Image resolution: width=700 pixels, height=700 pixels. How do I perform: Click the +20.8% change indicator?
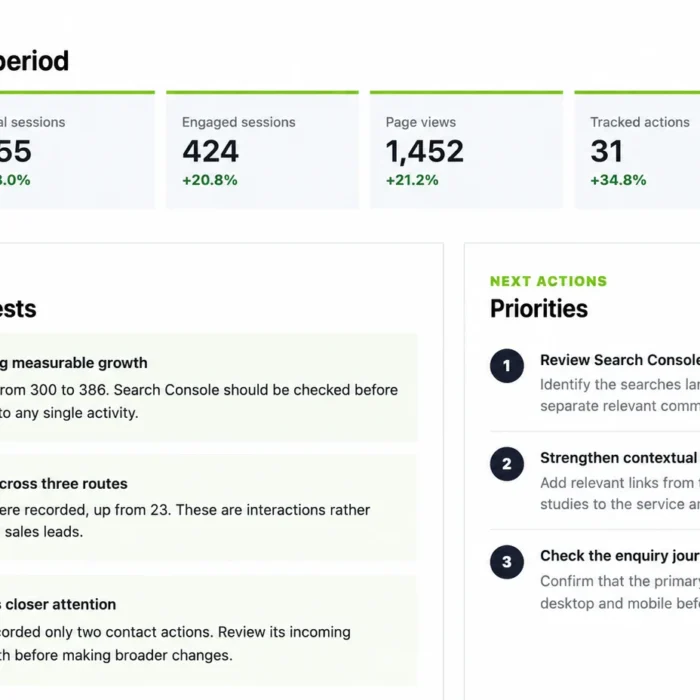[x=210, y=180]
